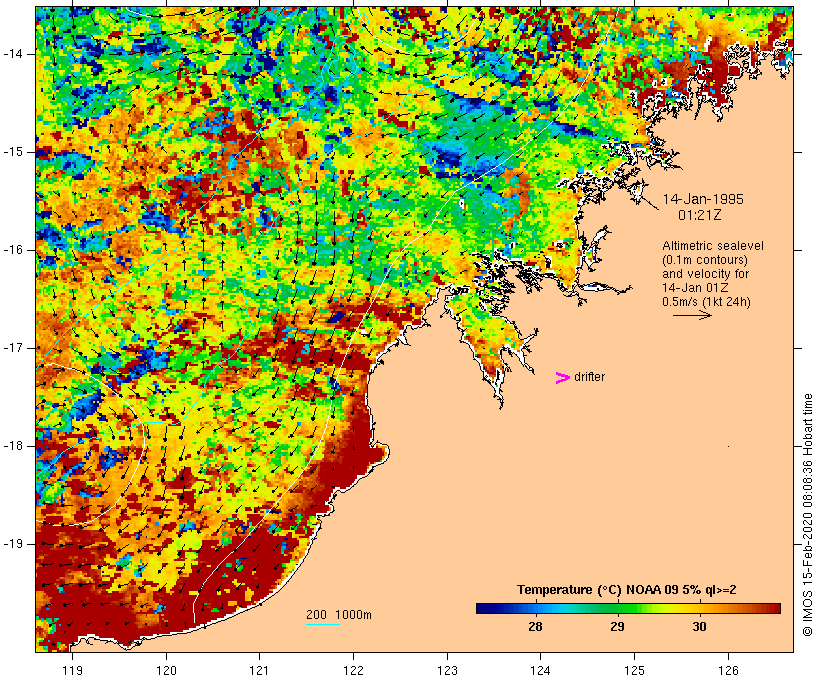Click longitude axis label 123
Screen dimensions: 820x680
tap(447, 671)
